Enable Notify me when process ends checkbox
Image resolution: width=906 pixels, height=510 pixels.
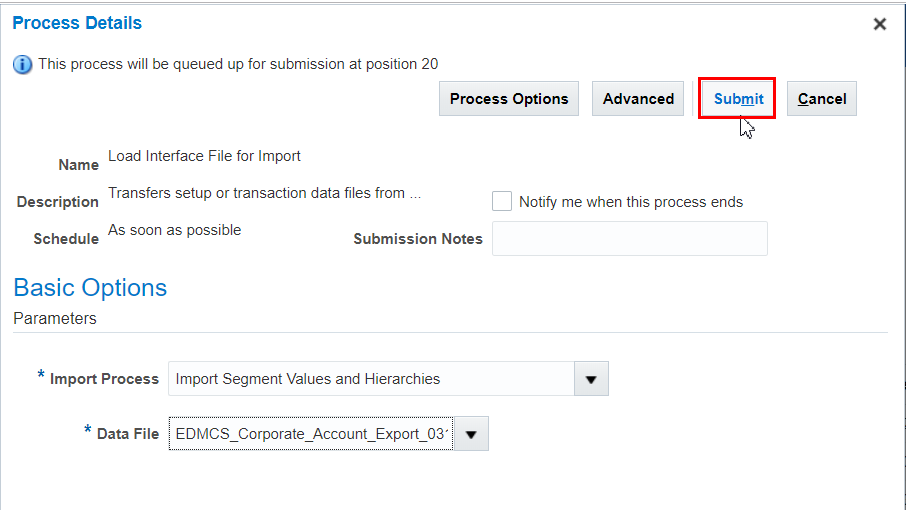click(x=502, y=201)
